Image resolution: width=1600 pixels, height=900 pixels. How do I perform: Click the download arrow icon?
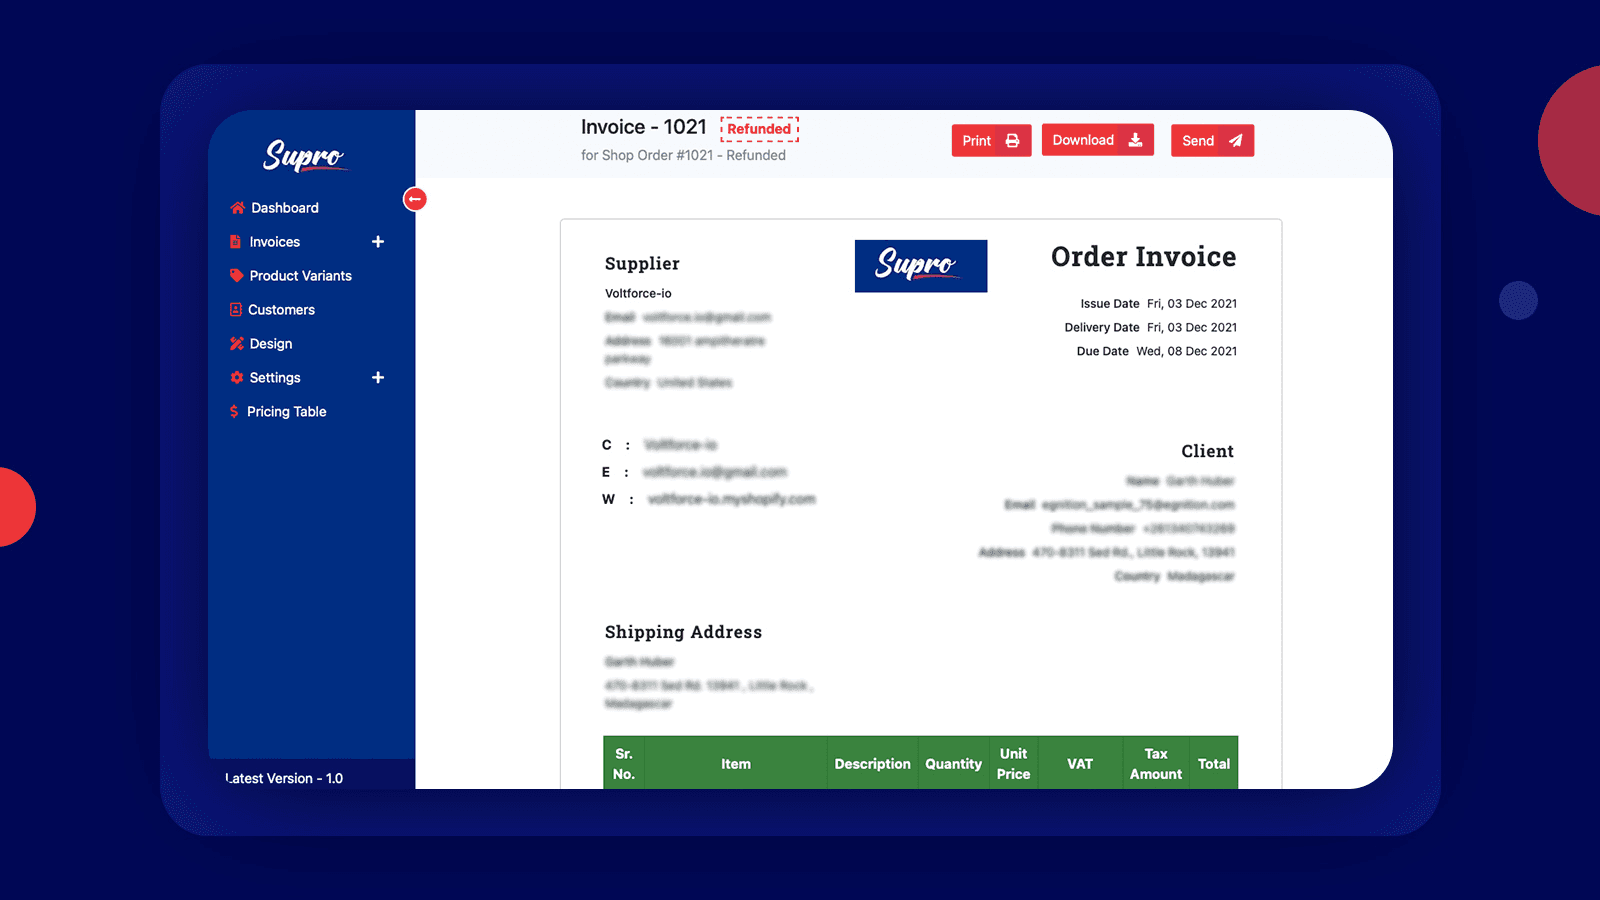[x=1136, y=140]
